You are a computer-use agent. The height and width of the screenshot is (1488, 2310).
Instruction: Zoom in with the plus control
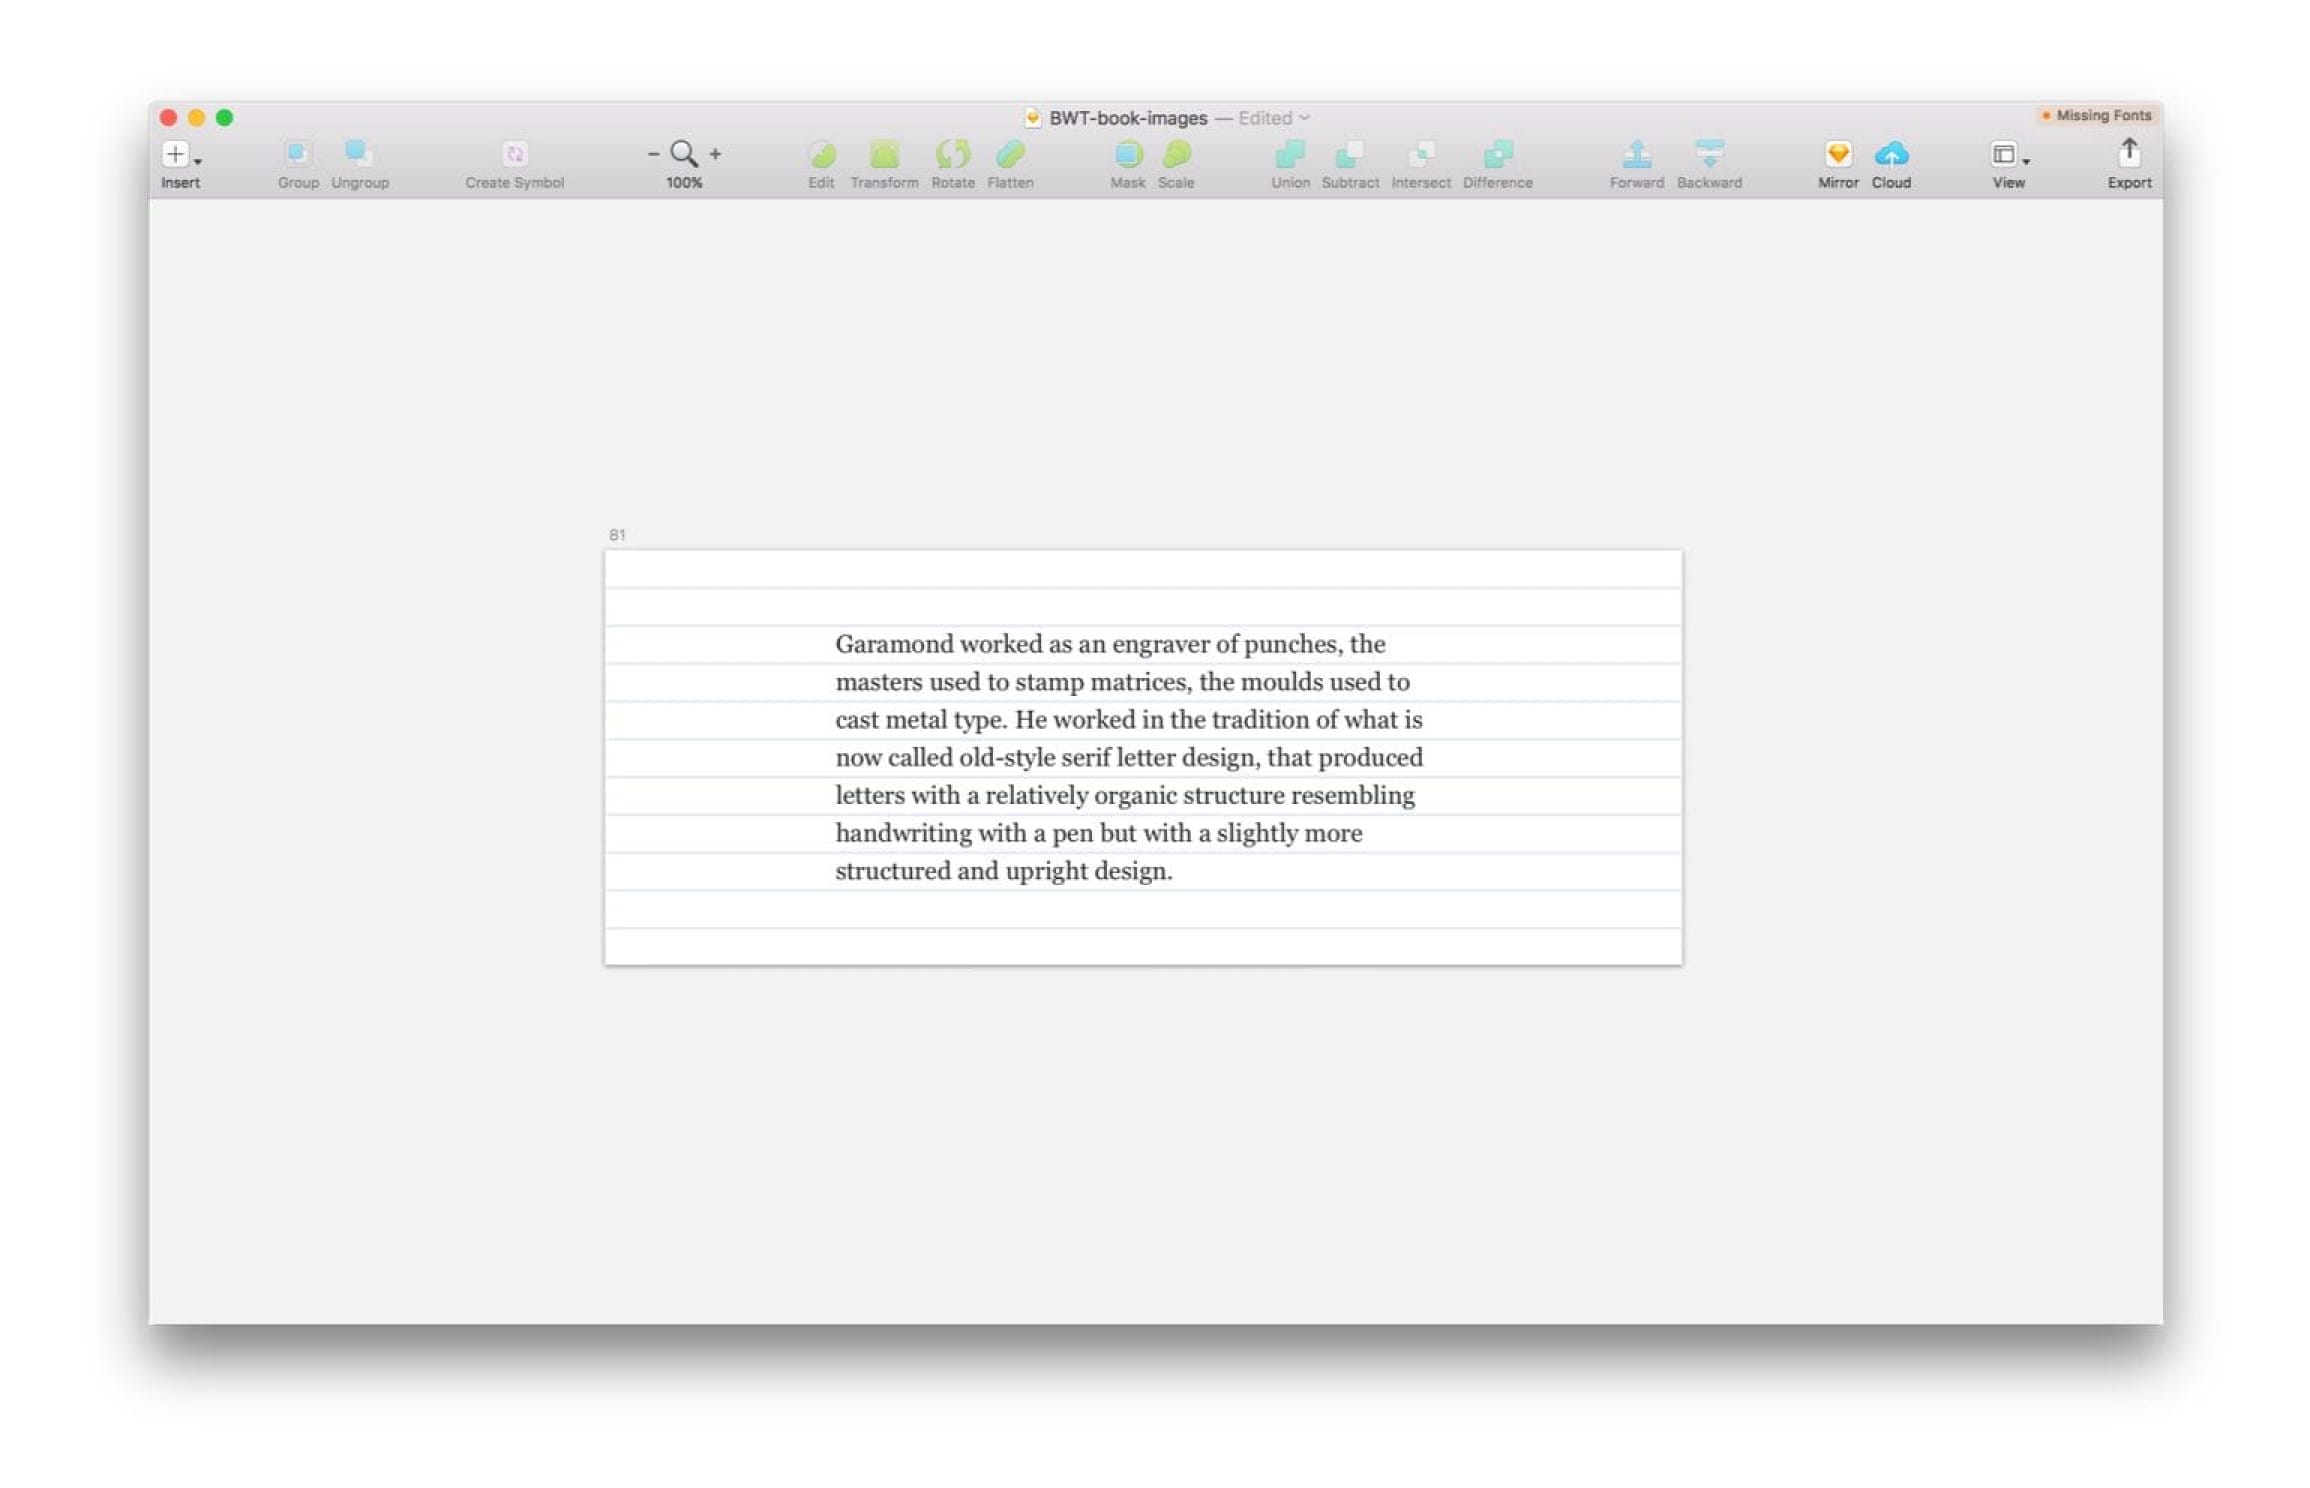[x=714, y=153]
